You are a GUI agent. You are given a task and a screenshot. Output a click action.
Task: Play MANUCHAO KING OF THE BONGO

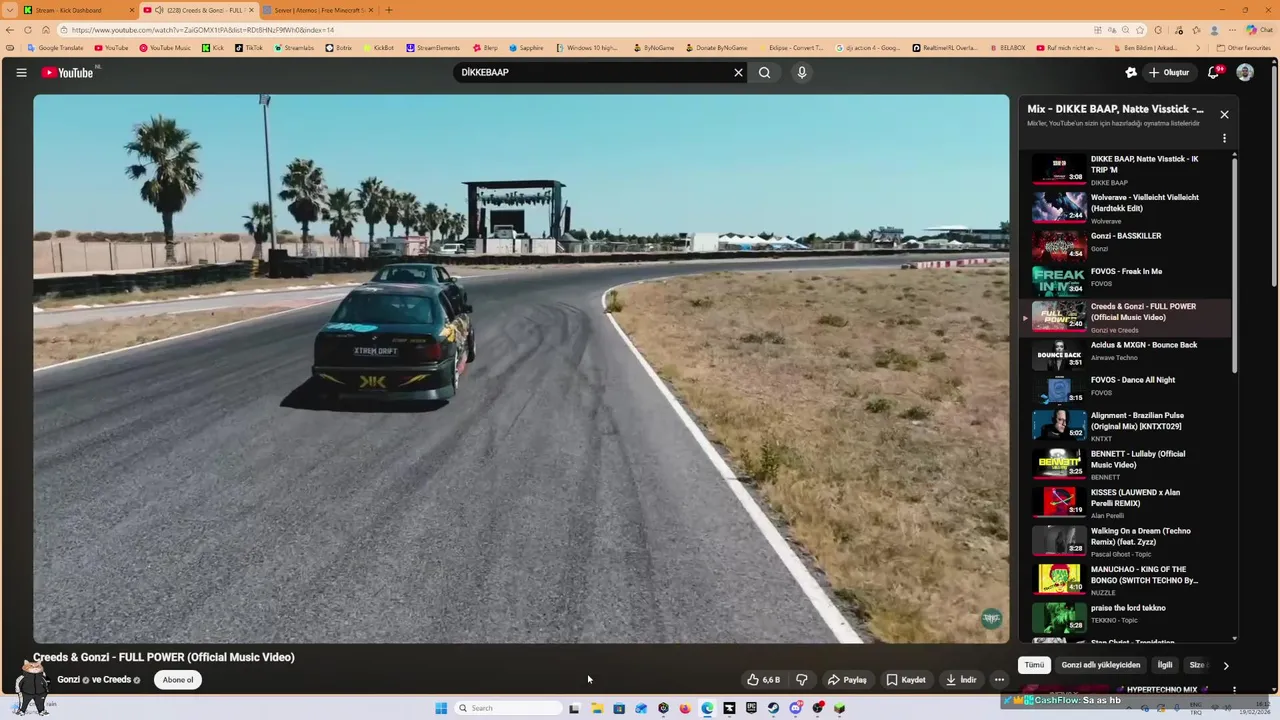pos(1127,580)
